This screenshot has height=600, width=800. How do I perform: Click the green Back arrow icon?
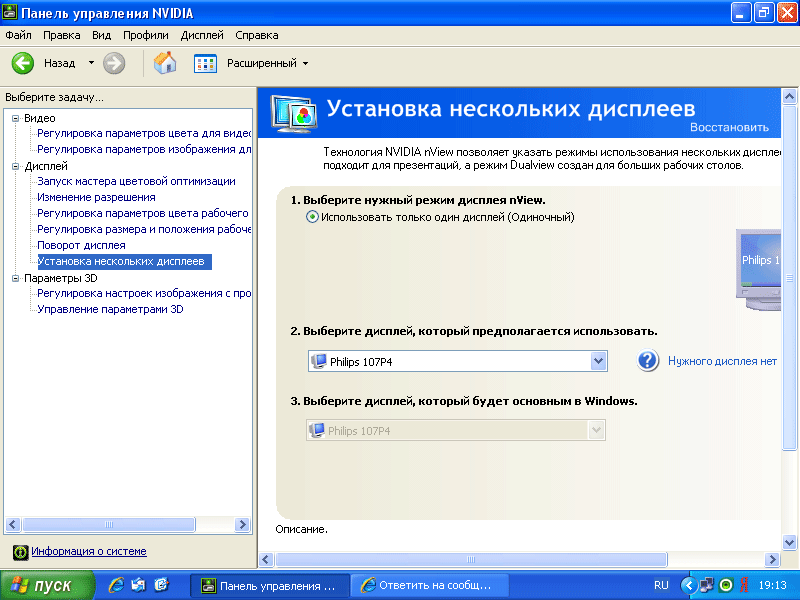pos(23,63)
